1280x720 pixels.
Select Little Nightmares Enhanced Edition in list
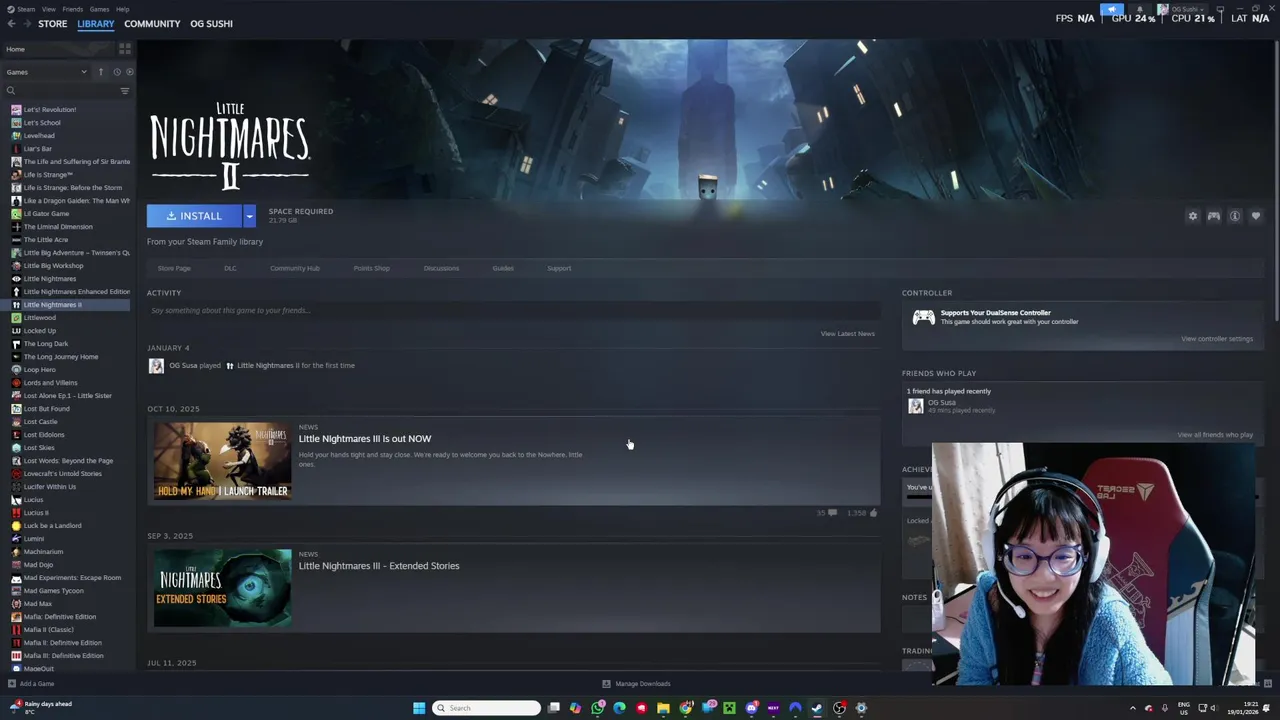77,292
